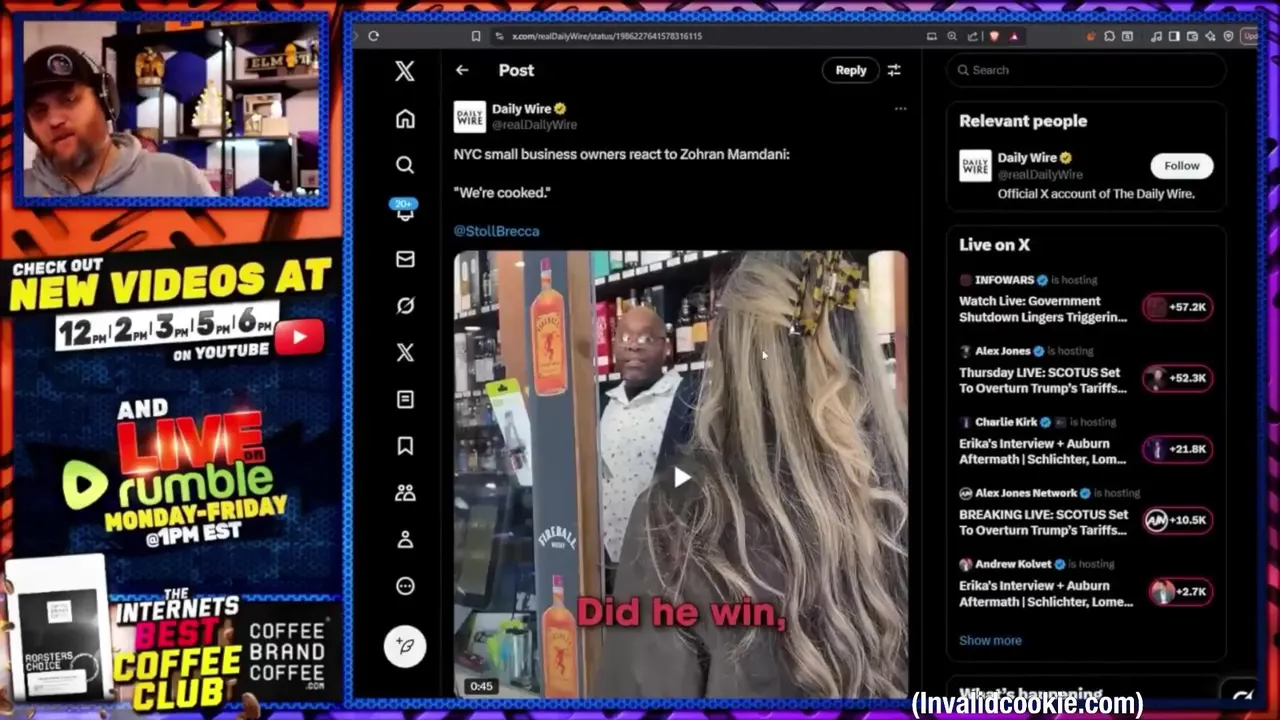Click the X logo in the sidebar top

[x=405, y=70]
